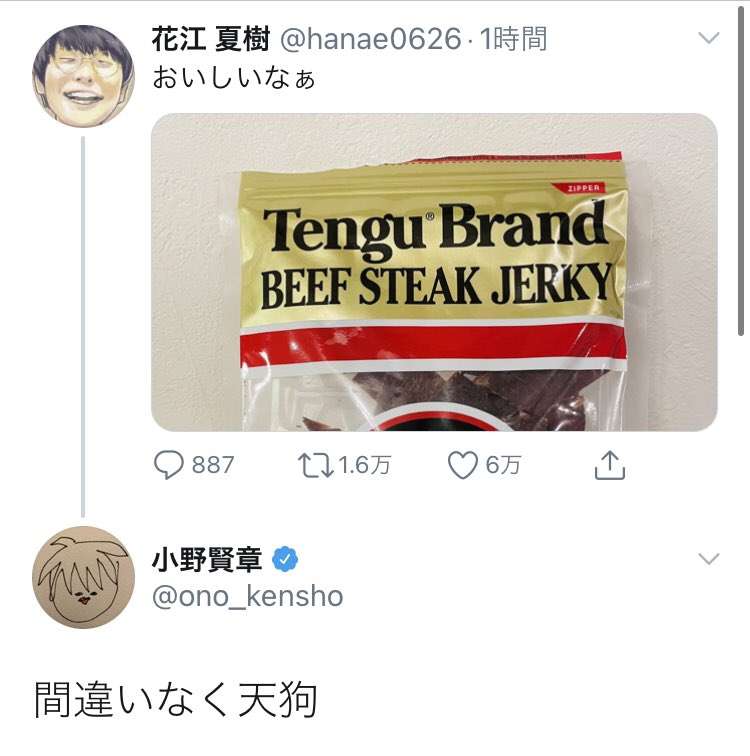This screenshot has height=756, width=750.
Task: Click the 1時間 timestamp
Action: [x=514, y=39]
